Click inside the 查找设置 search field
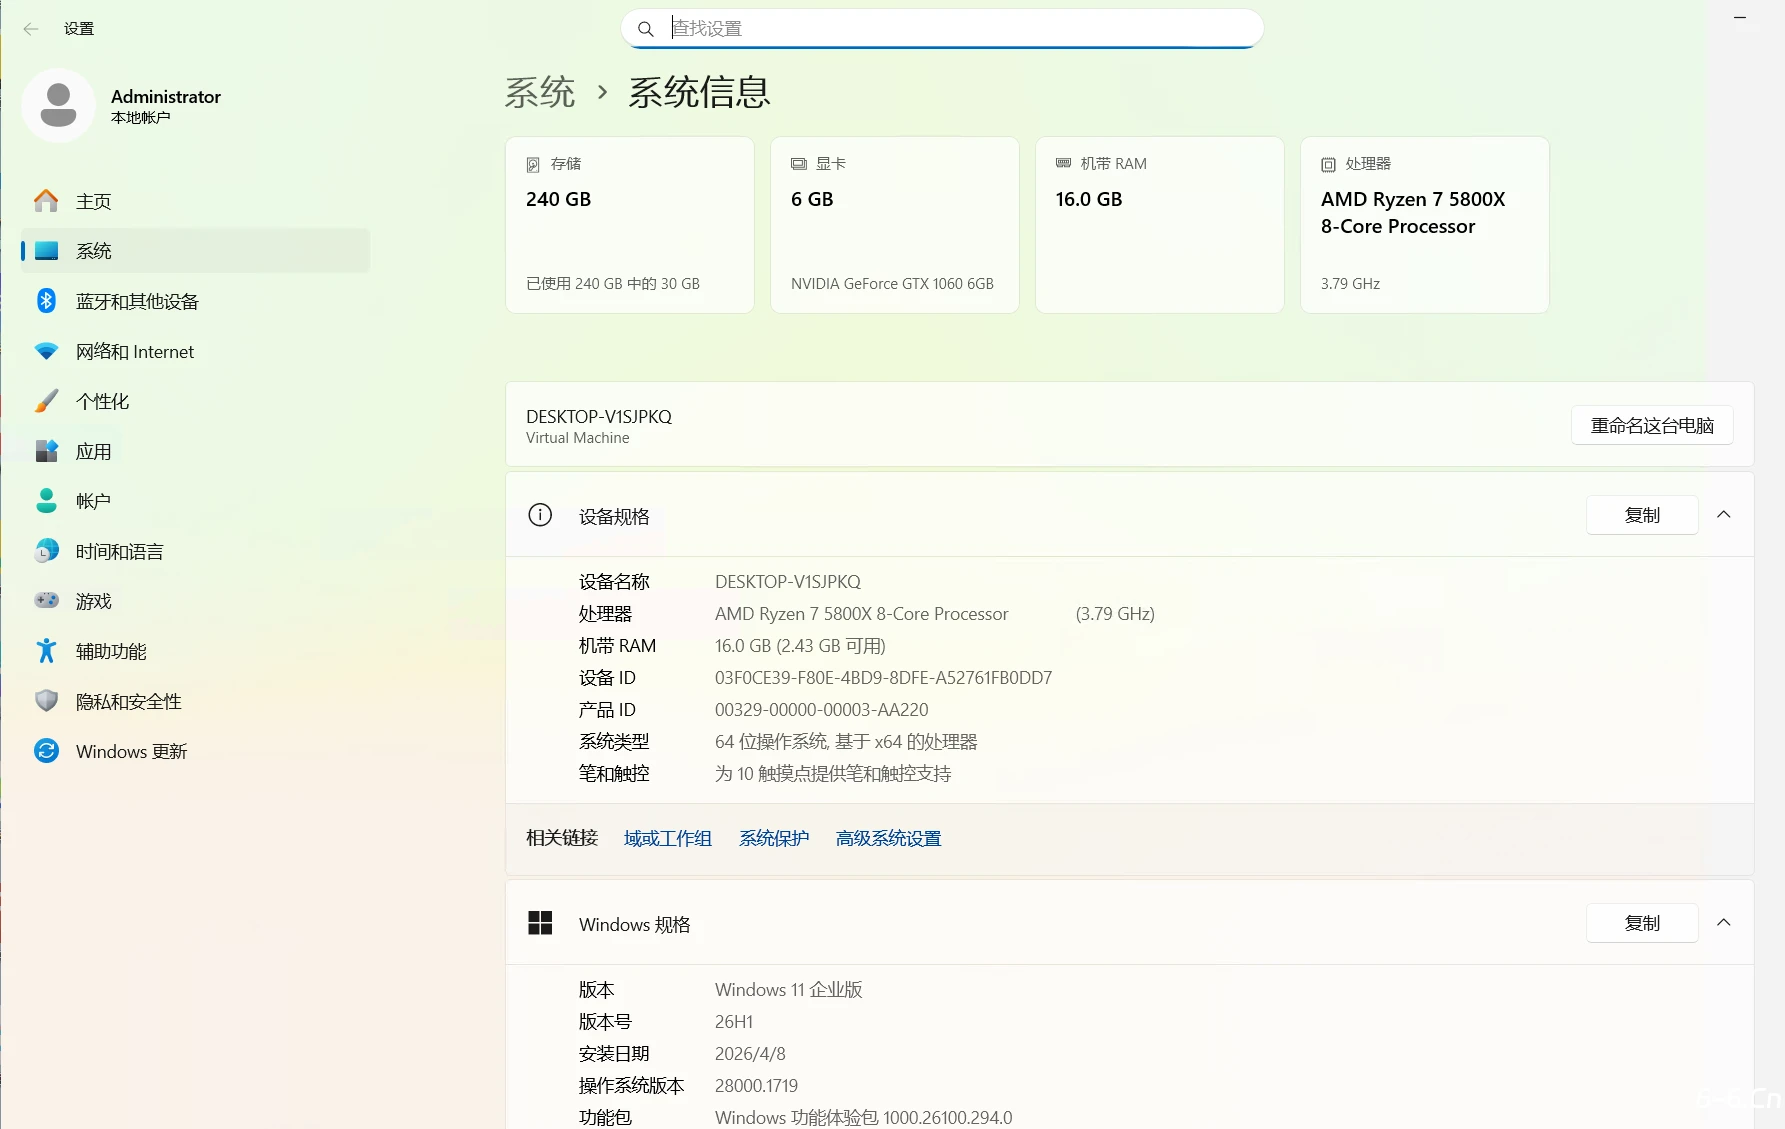1785x1129 pixels. [x=941, y=28]
